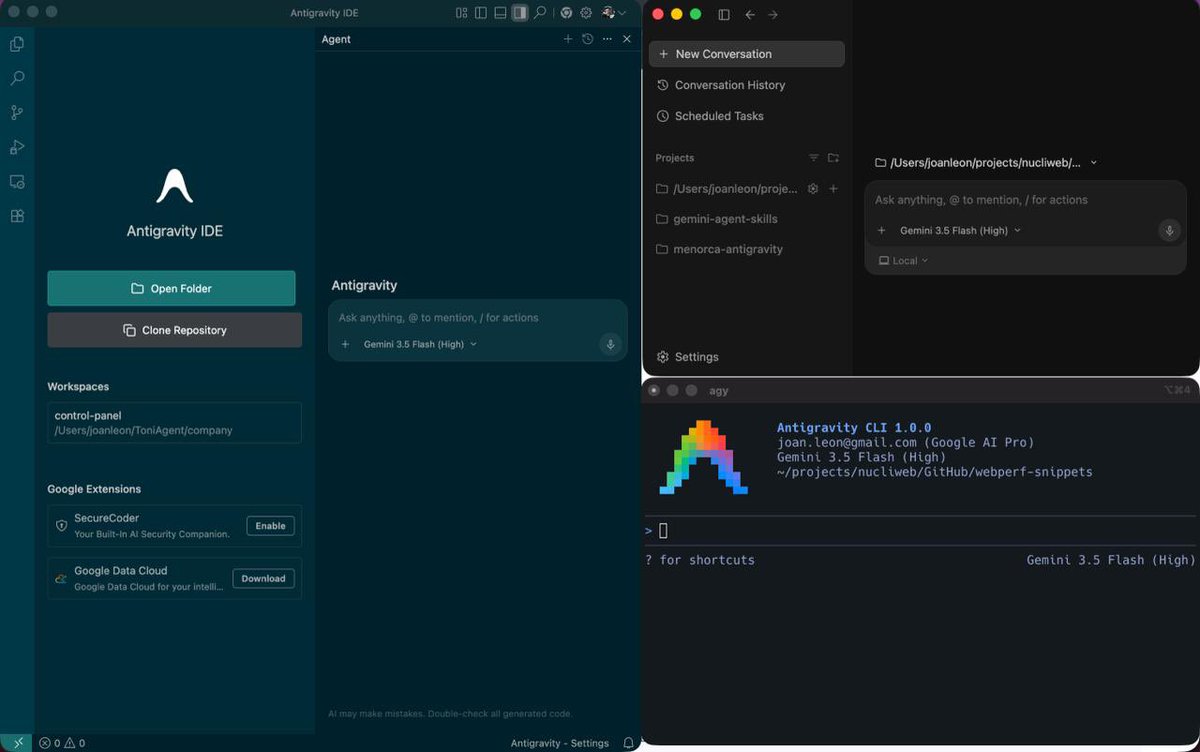Viewport: 1200px width, 752px height.
Task: Click '? for shortcuts' in the terminal
Action: pos(700,560)
